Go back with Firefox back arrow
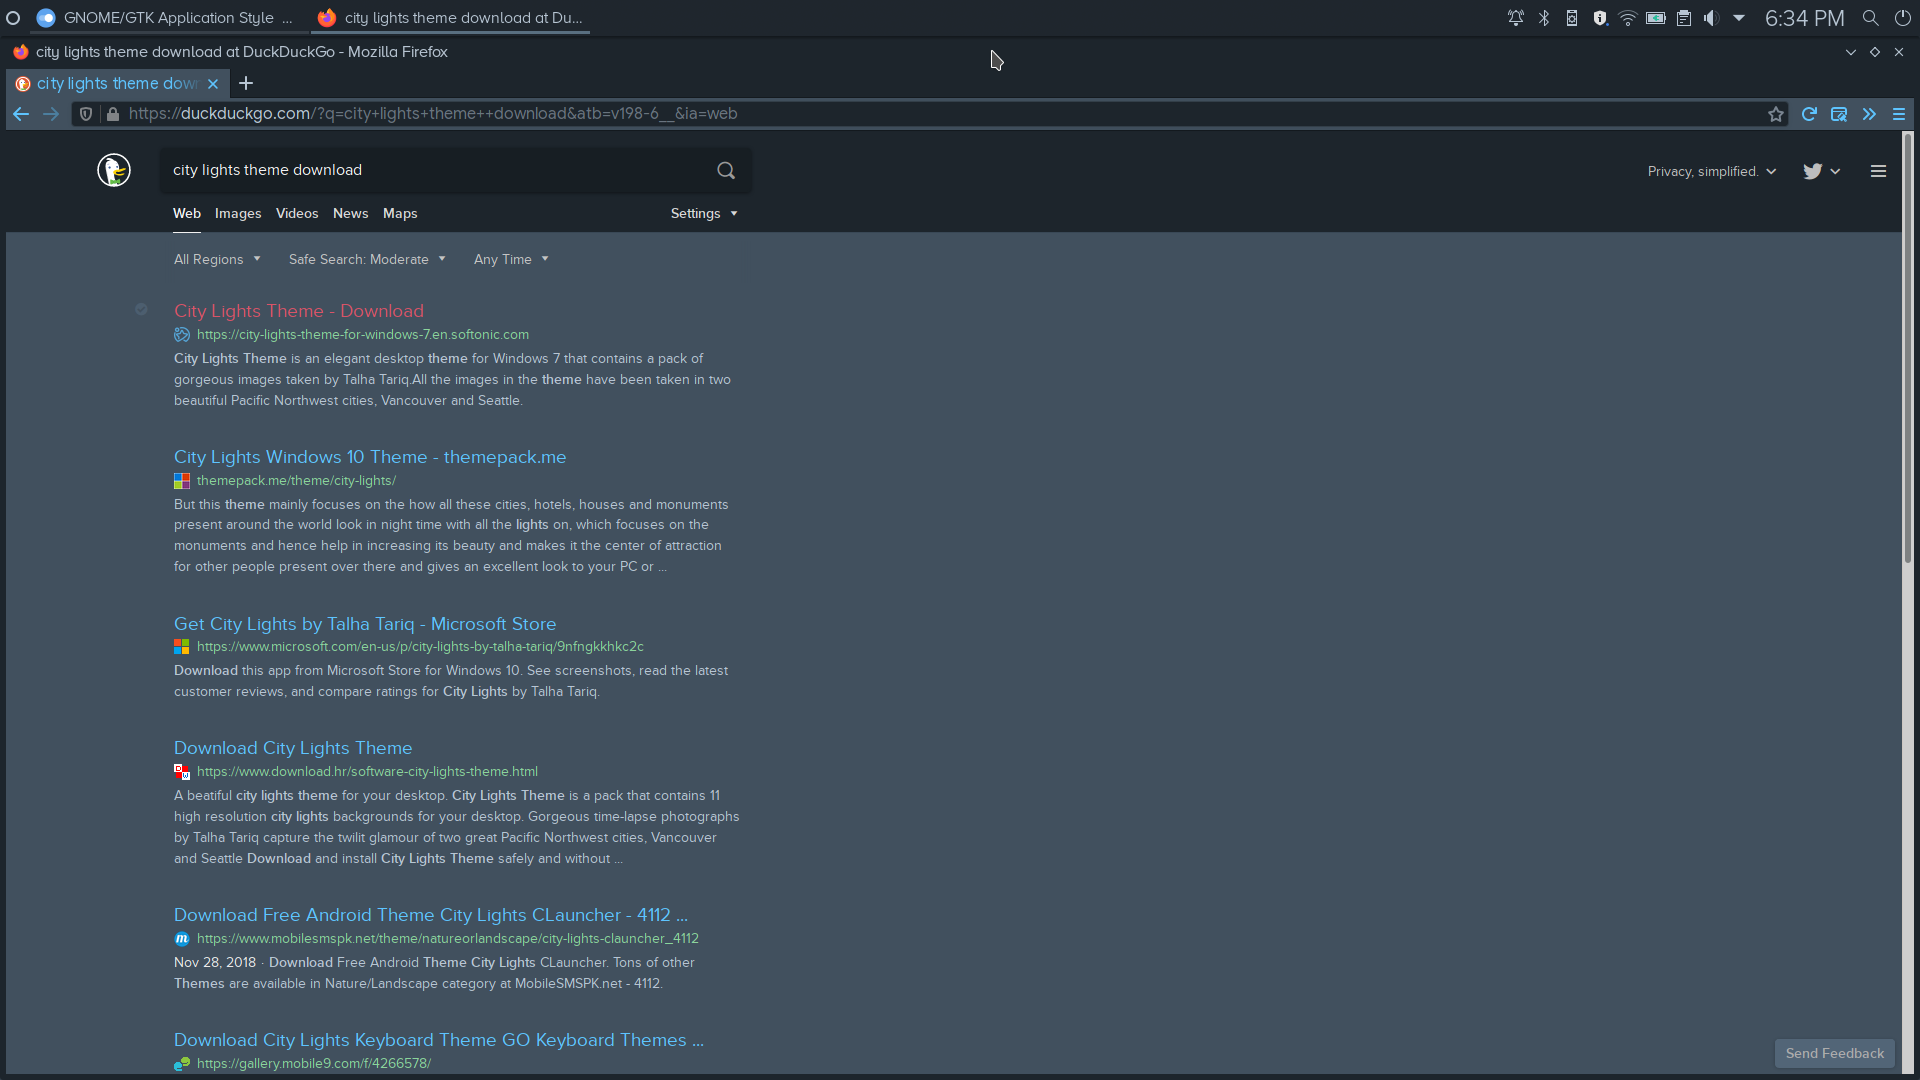1920x1080 pixels. (x=21, y=114)
